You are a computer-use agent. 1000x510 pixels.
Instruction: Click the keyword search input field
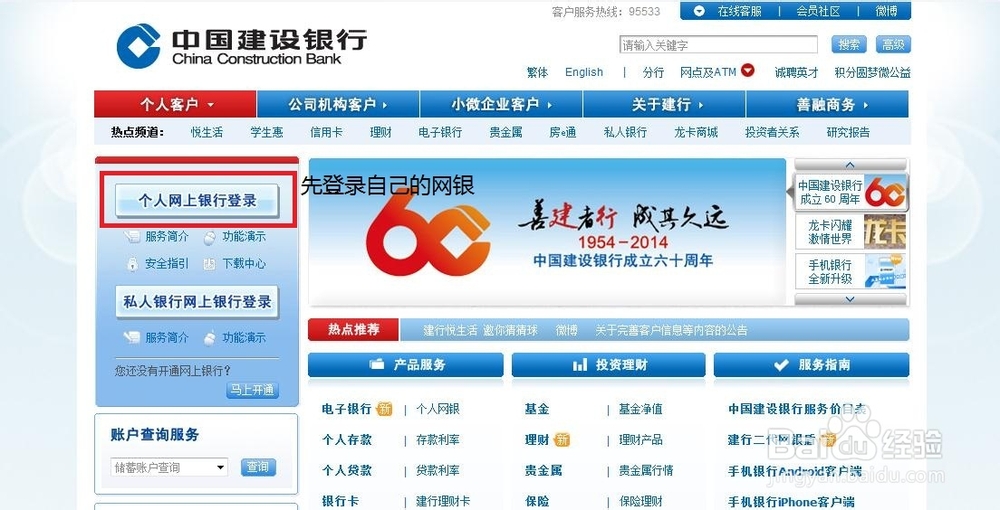(718, 45)
